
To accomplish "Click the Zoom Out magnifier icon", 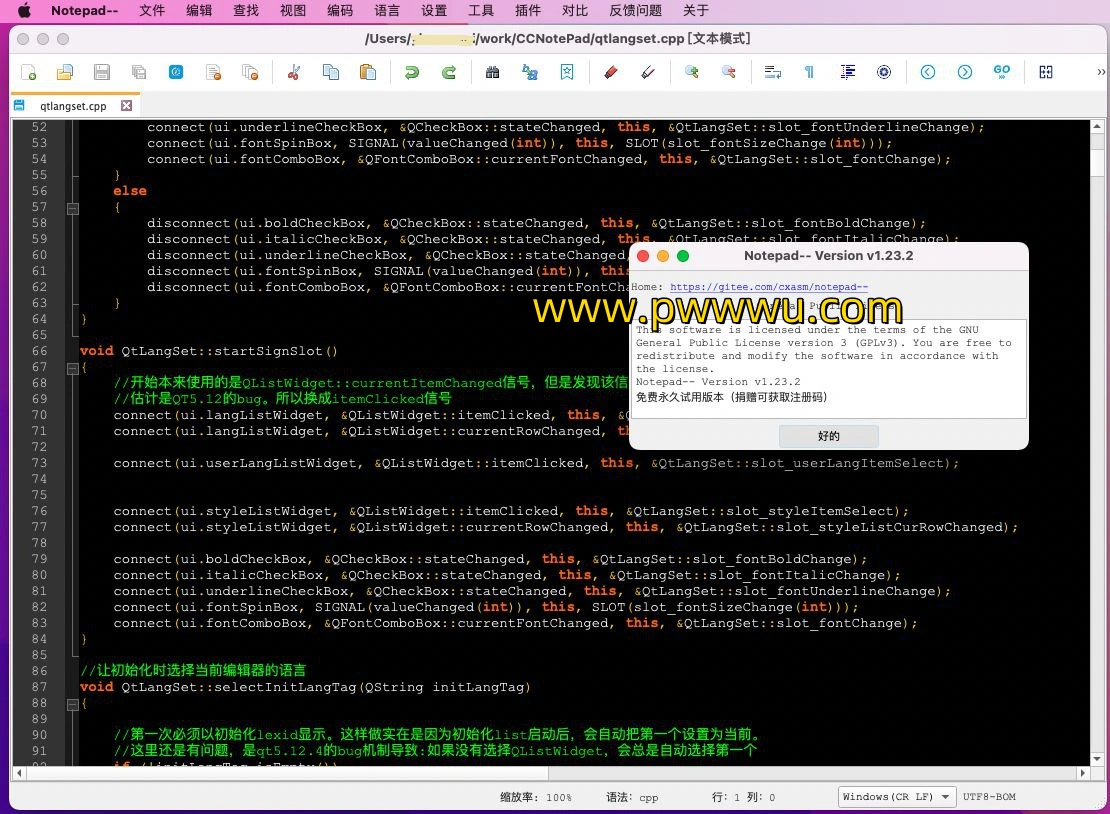I will click(x=728, y=72).
